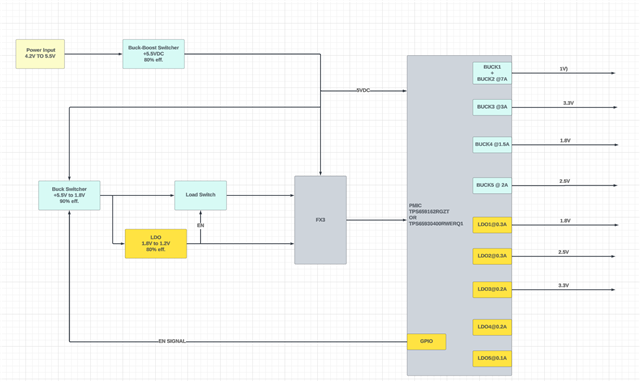Select the BUCK5 @ 2A box

[x=492, y=185]
